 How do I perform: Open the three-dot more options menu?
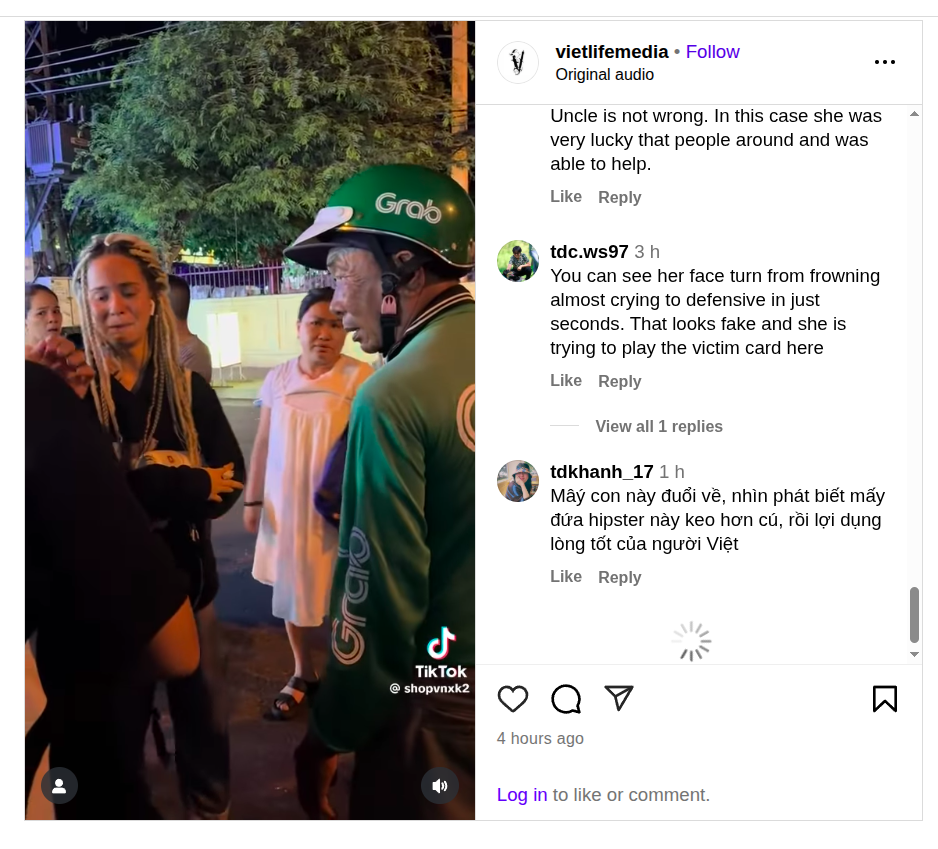[x=885, y=62]
